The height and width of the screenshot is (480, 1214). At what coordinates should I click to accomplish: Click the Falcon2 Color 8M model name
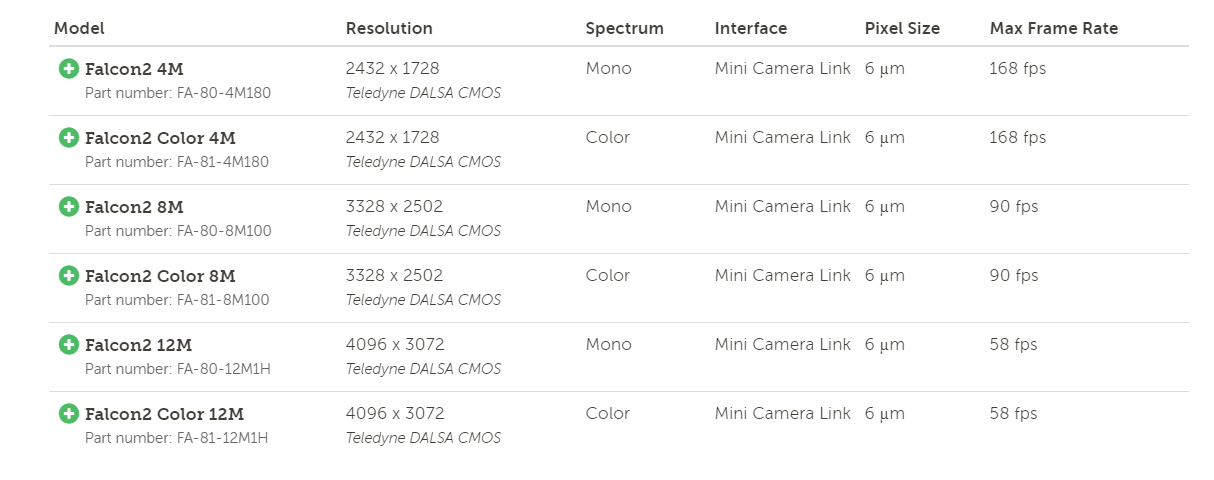click(x=160, y=276)
